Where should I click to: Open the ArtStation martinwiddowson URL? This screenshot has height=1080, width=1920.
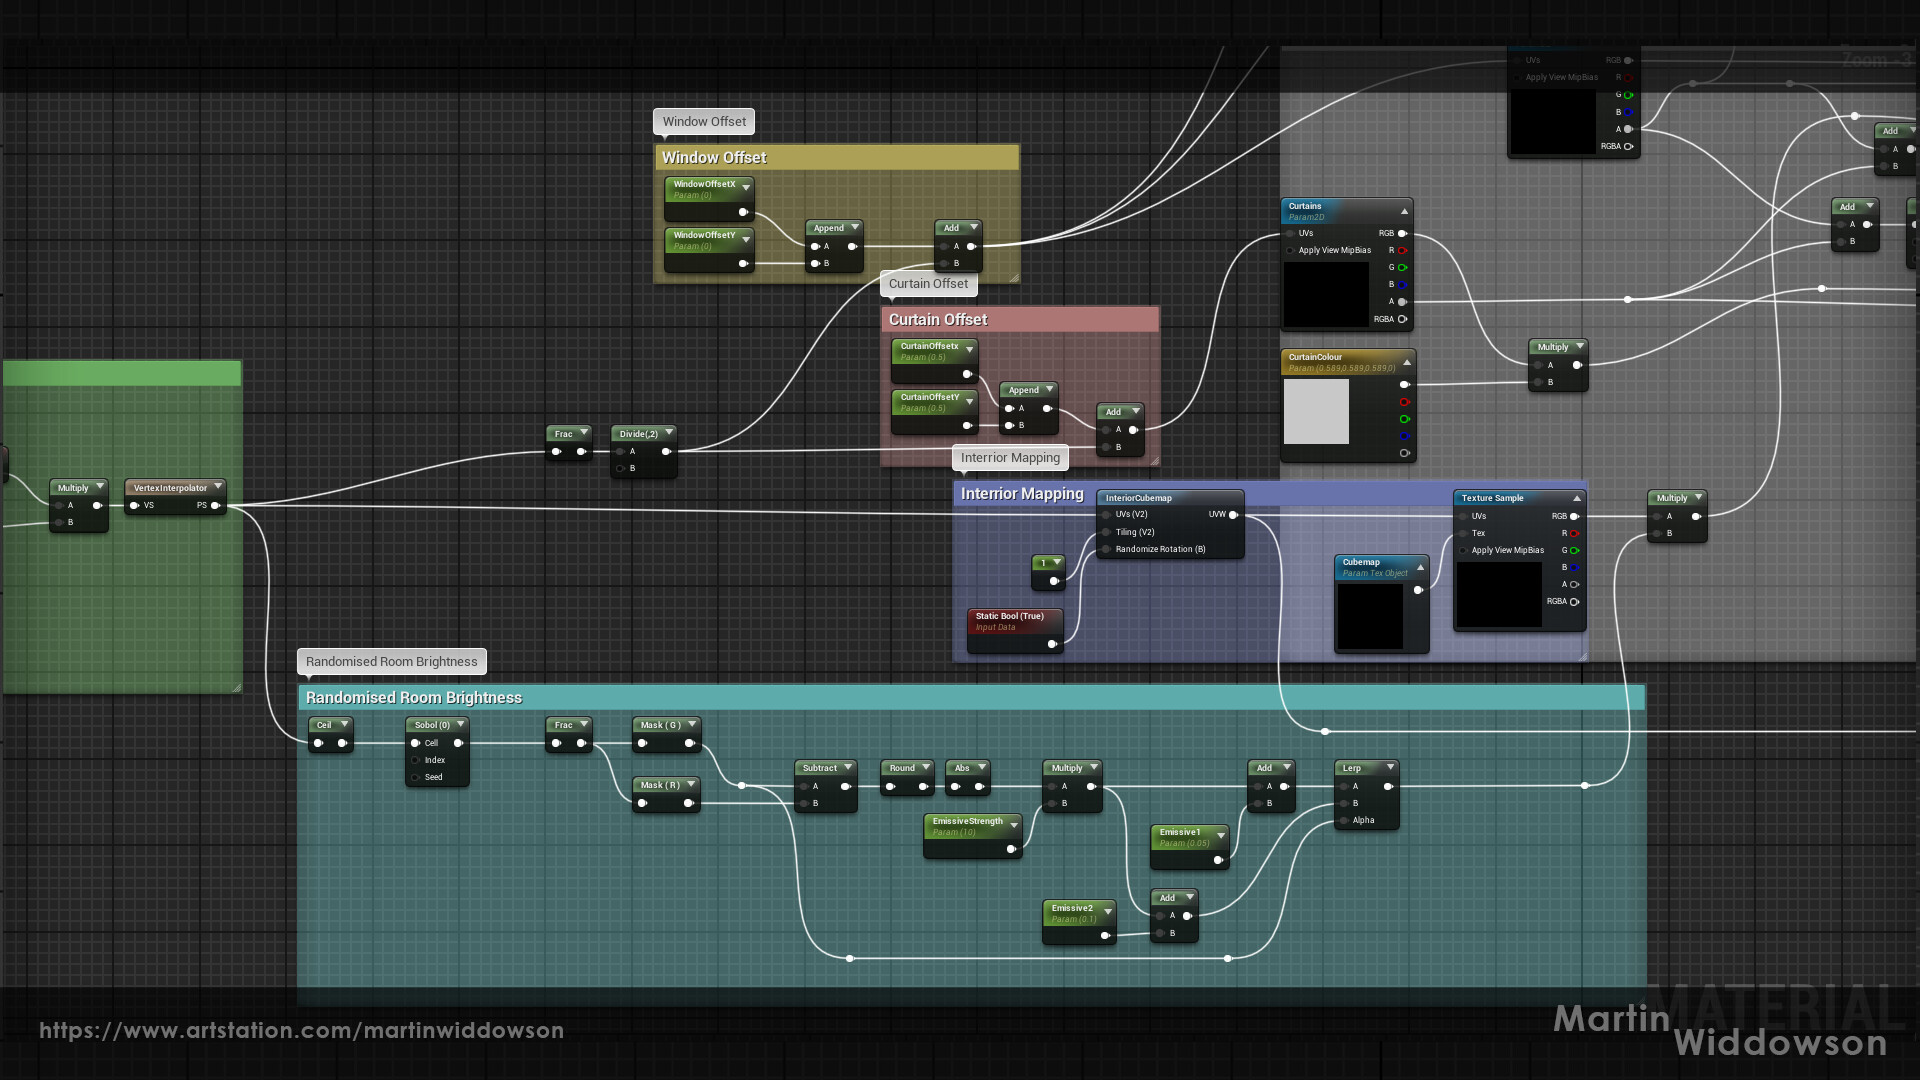point(301,1030)
